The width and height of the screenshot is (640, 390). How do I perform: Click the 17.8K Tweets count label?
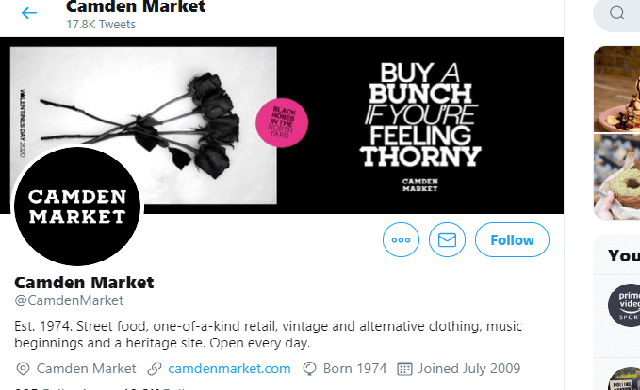pos(101,24)
